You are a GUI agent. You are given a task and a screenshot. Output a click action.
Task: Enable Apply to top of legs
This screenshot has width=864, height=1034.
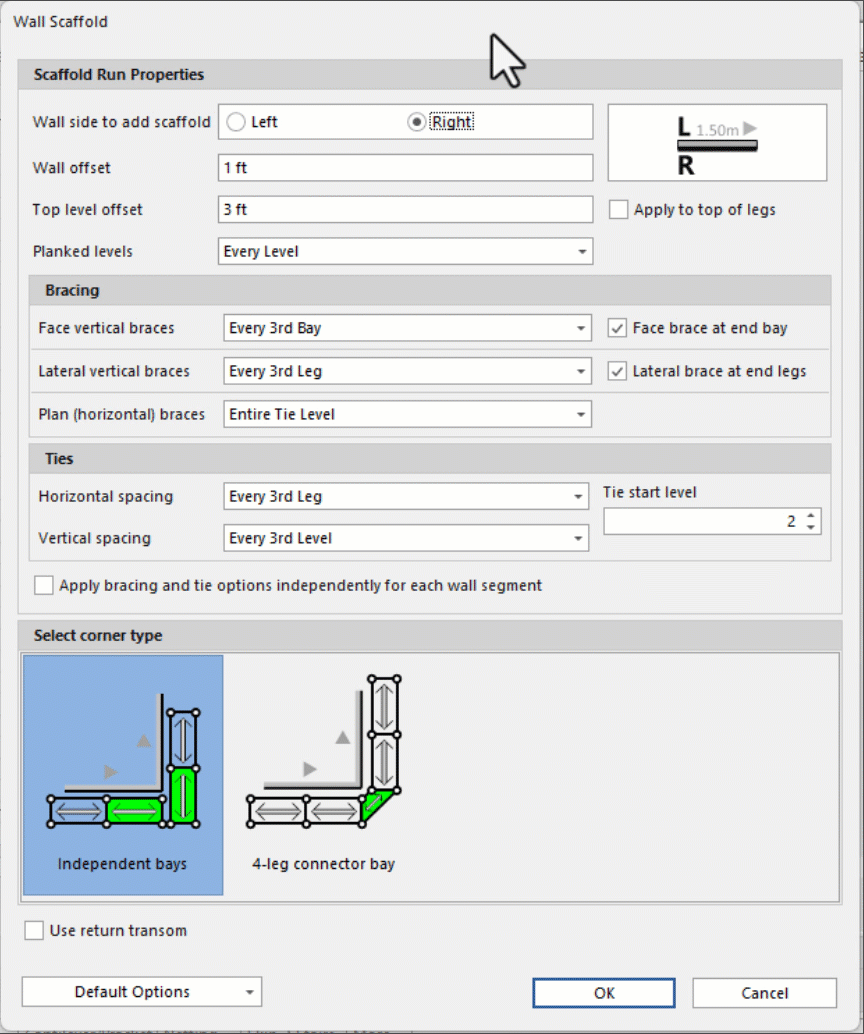pyautogui.click(x=619, y=210)
